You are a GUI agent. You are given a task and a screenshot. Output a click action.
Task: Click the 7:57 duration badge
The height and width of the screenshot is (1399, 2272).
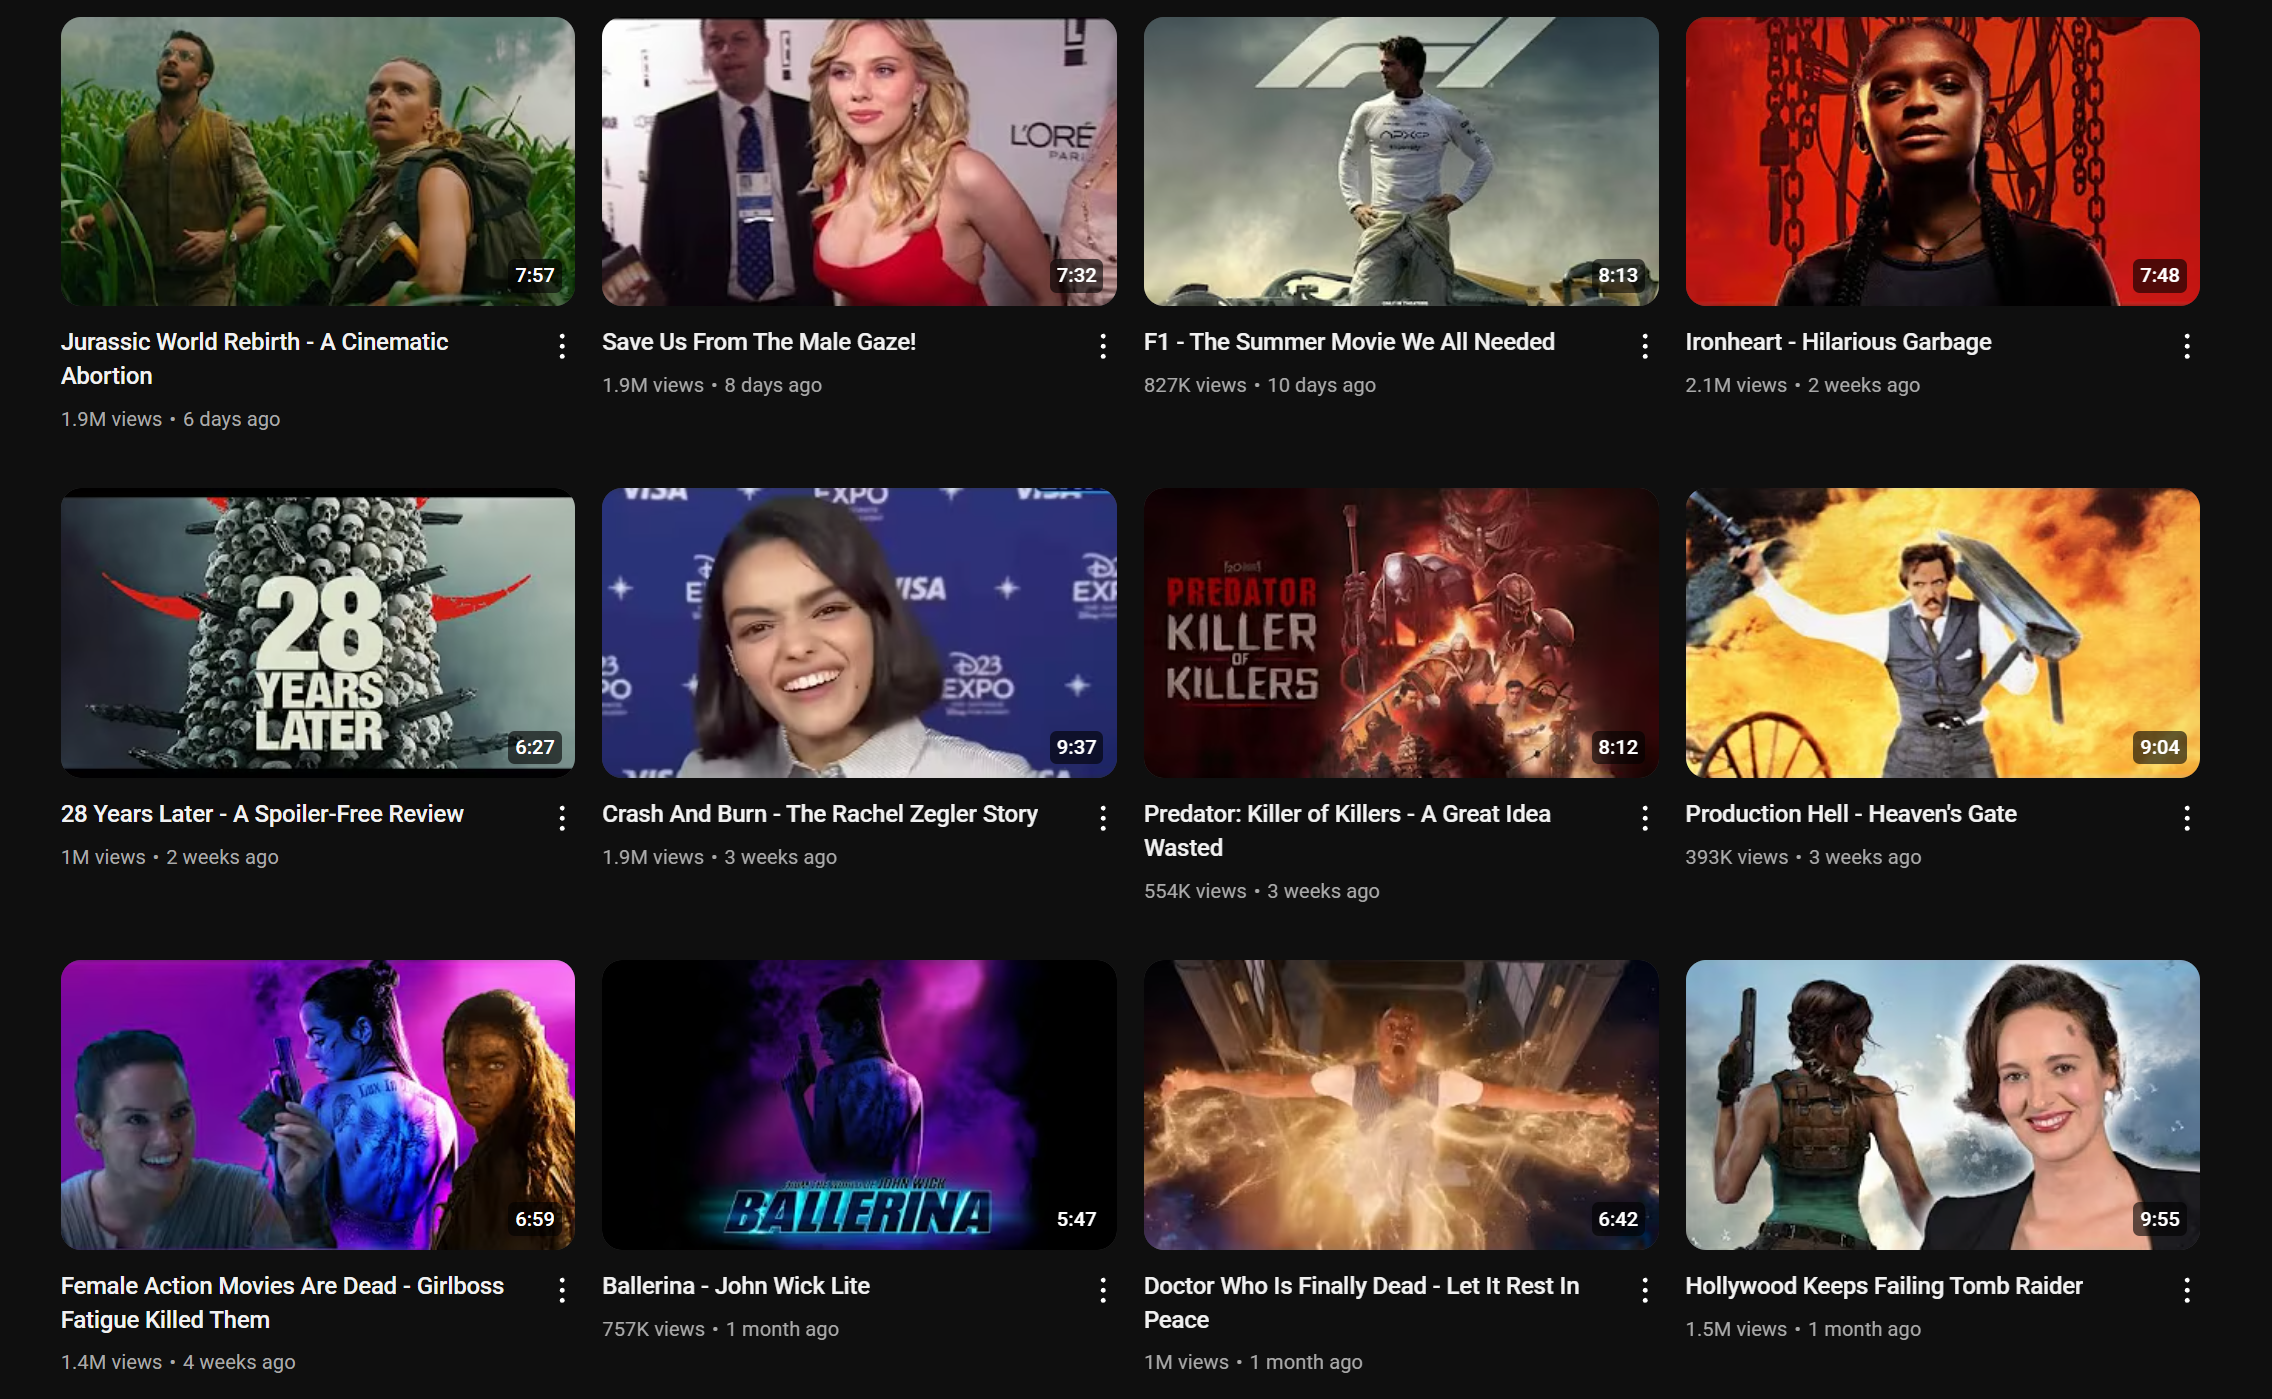tap(535, 275)
